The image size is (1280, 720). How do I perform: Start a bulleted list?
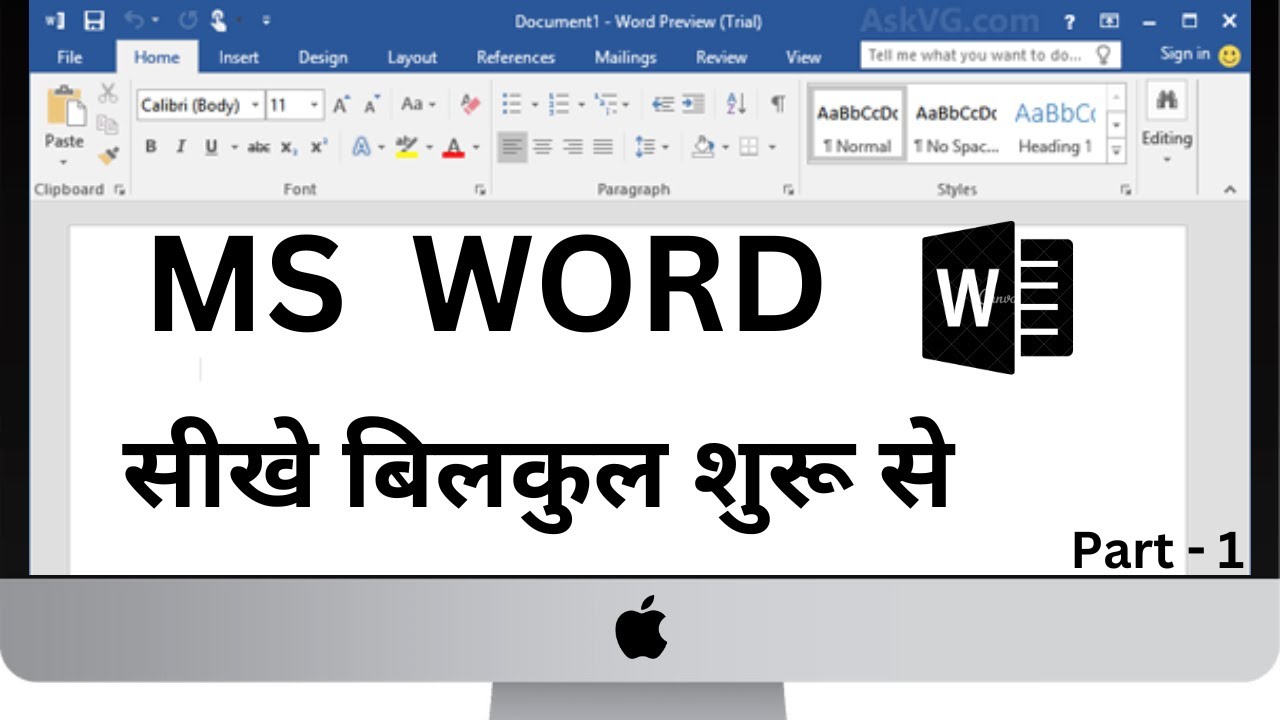point(512,104)
